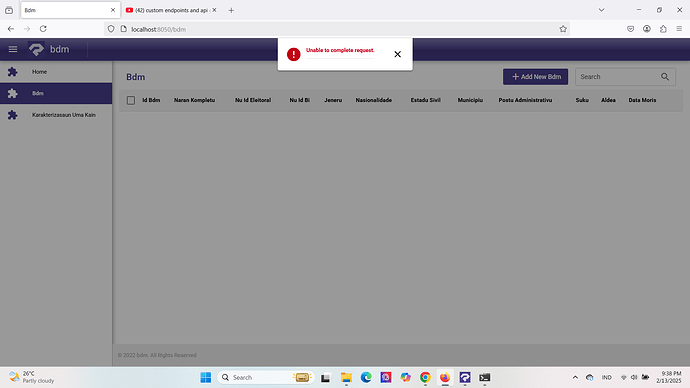690x388 pixels.
Task: Click the Add New Bdm button
Action: click(535, 77)
